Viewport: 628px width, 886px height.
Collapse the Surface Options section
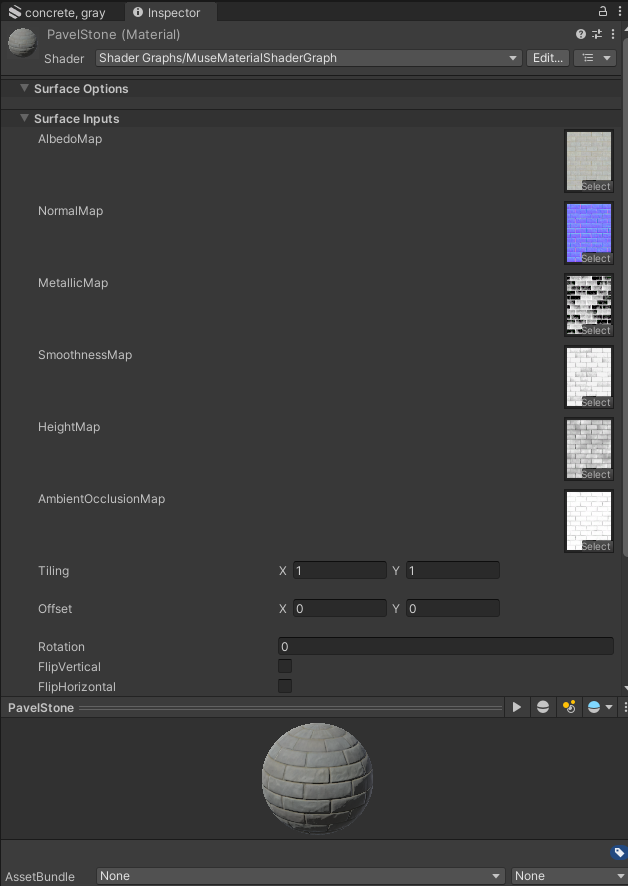[24, 88]
